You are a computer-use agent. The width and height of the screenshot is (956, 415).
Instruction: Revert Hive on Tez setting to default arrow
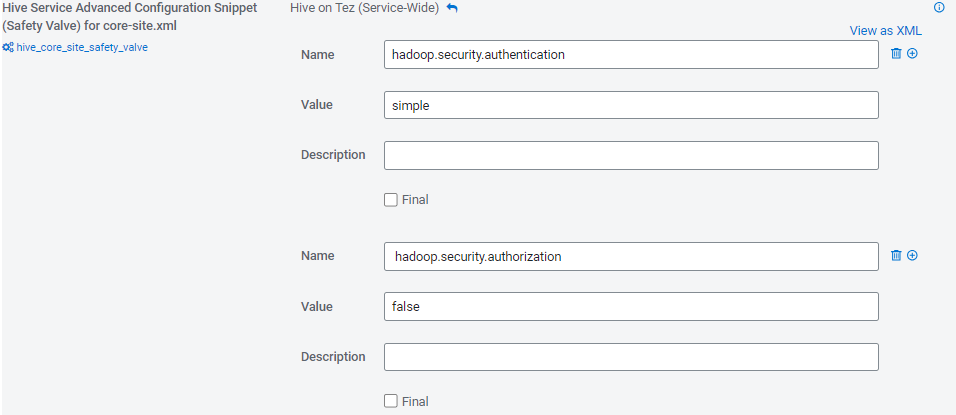click(452, 9)
